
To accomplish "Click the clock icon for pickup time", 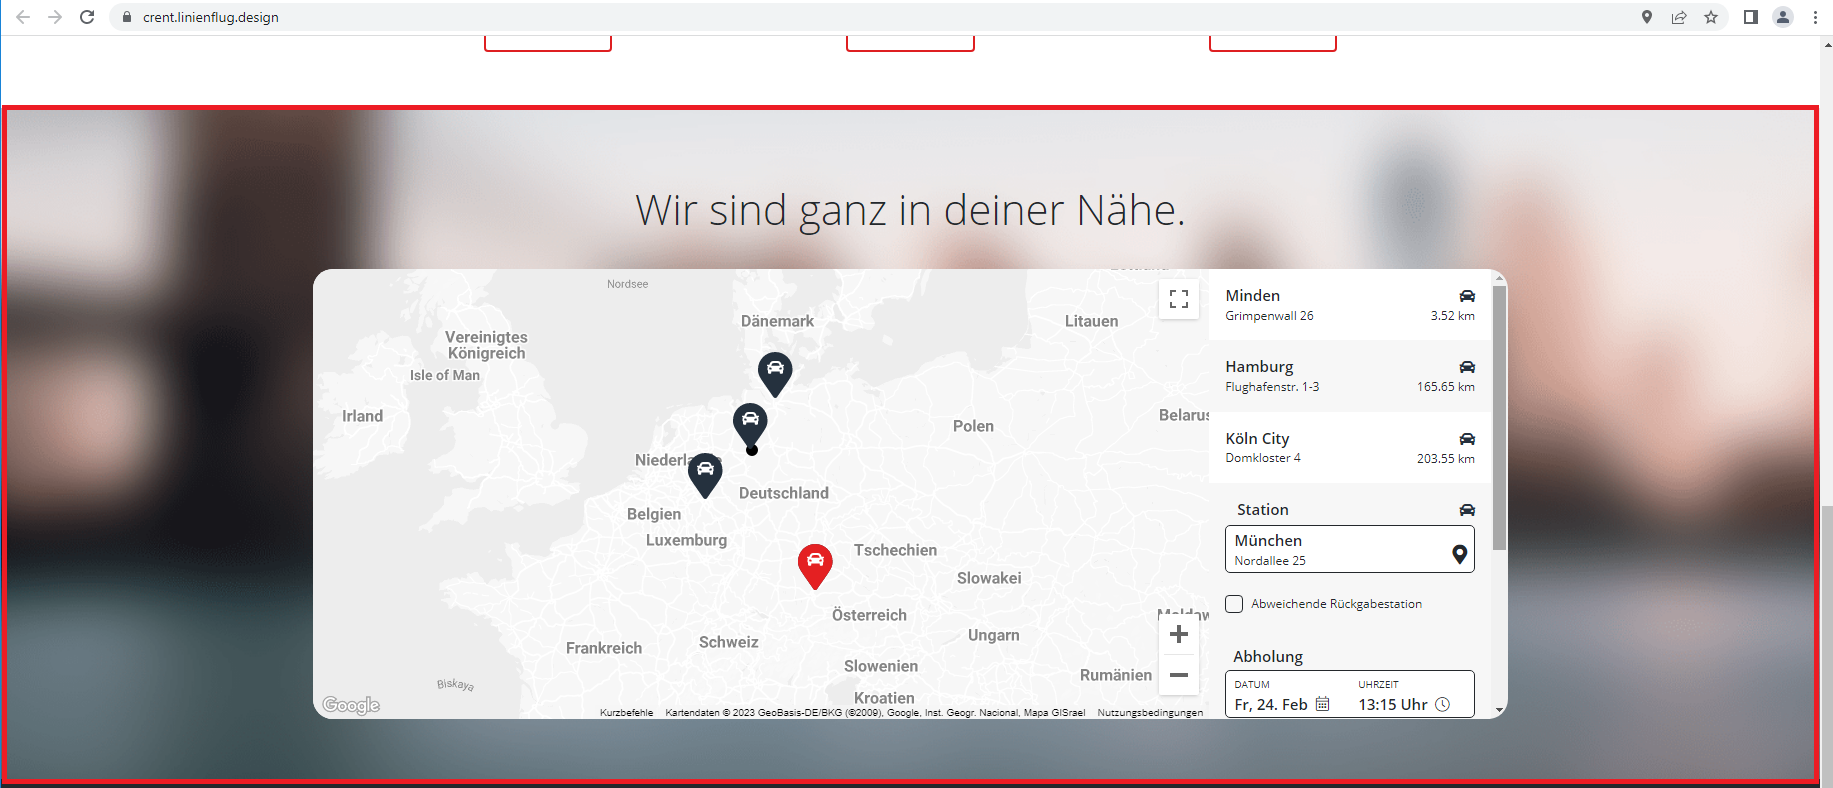I will [1442, 704].
